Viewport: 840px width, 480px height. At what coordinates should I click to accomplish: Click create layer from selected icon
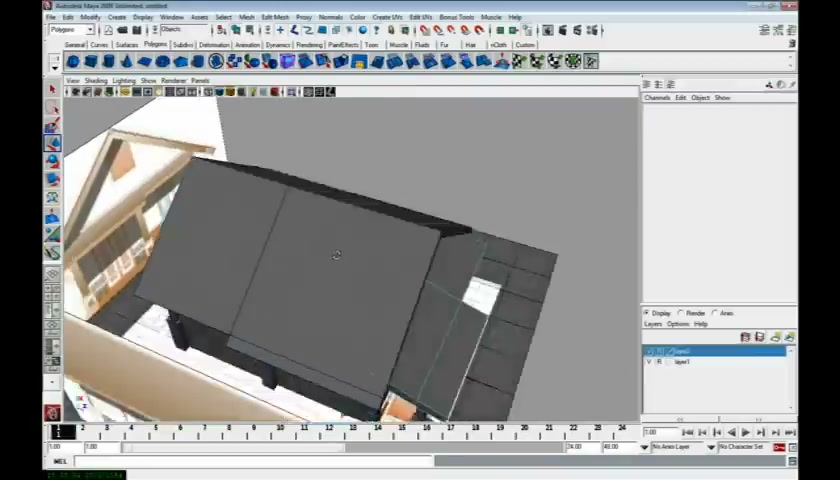(x=789, y=337)
